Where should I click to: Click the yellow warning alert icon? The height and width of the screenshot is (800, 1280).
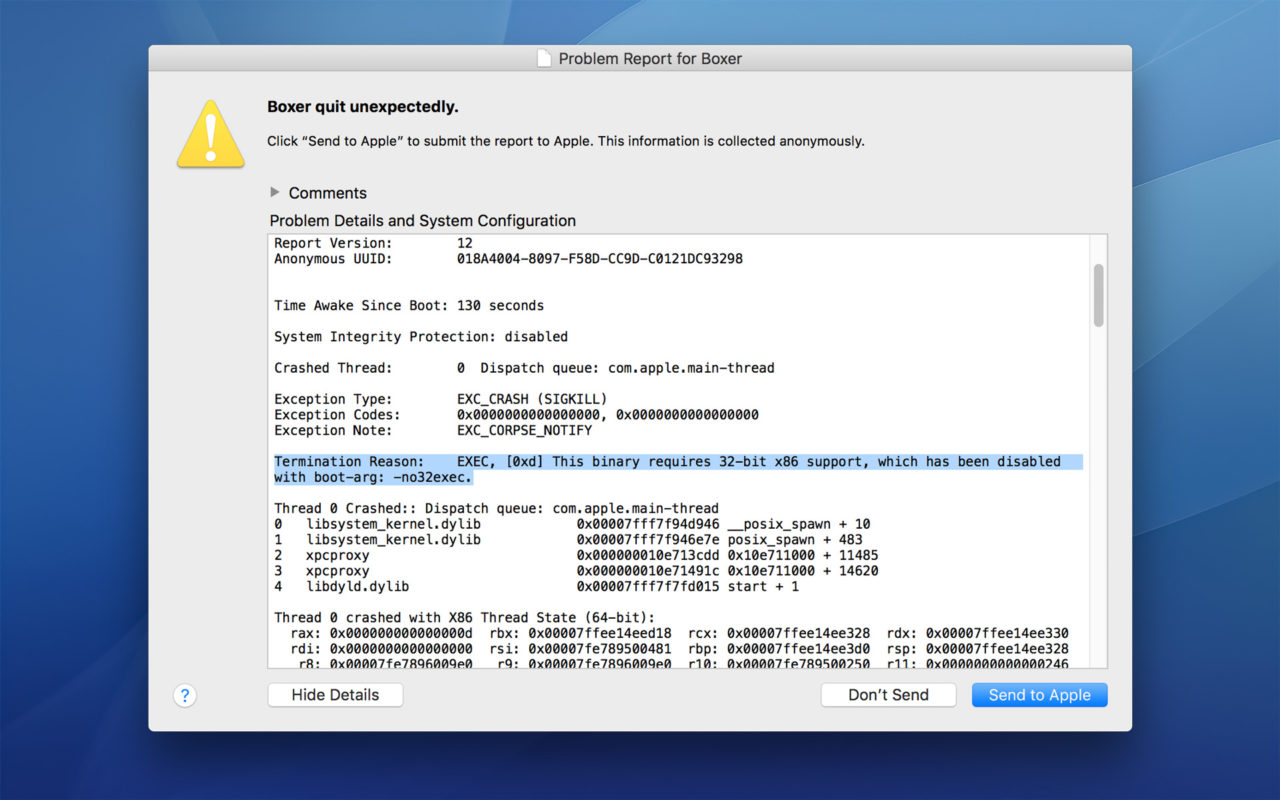tap(210, 133)
